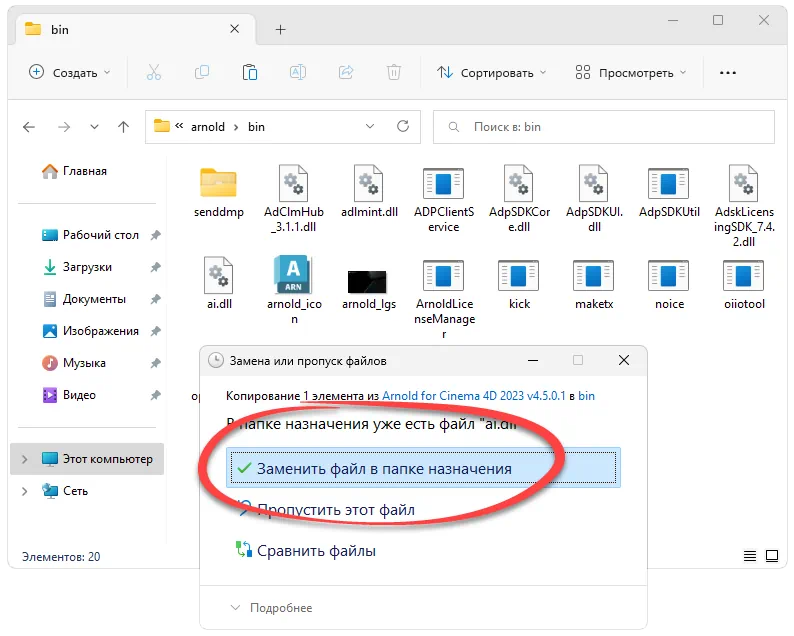Click the Paste clipboard icon
The image size is (794, 636).
(x=250, y=73)
